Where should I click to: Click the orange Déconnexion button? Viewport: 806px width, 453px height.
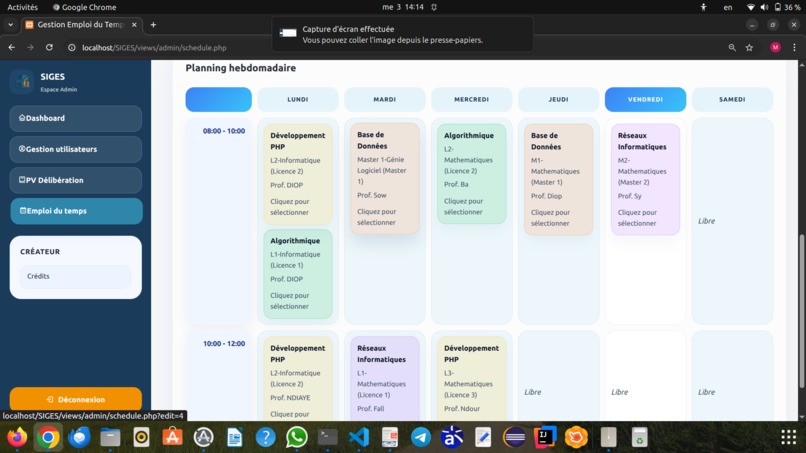(x=76, y=399)
